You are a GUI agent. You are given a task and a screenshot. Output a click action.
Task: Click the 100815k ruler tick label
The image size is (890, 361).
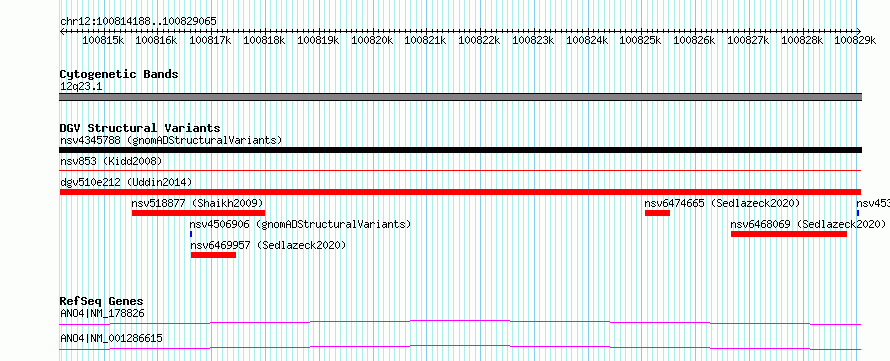coord(103,40)
